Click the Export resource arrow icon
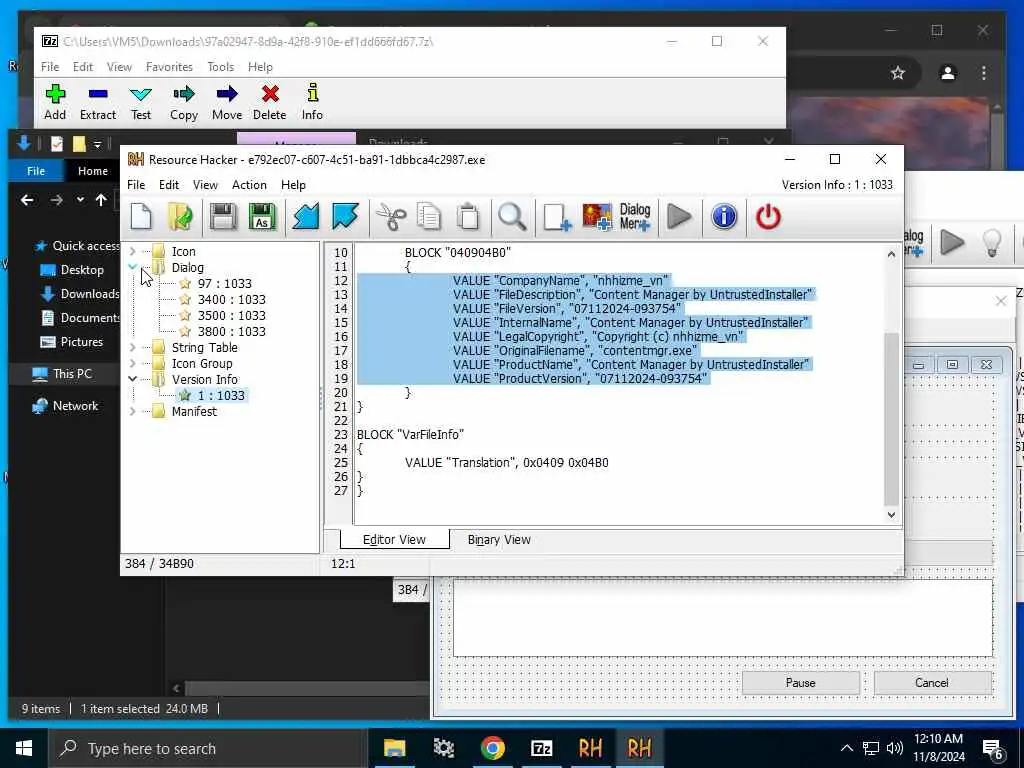Screen dimensions: 1024x768 click(x=345, y=217)
